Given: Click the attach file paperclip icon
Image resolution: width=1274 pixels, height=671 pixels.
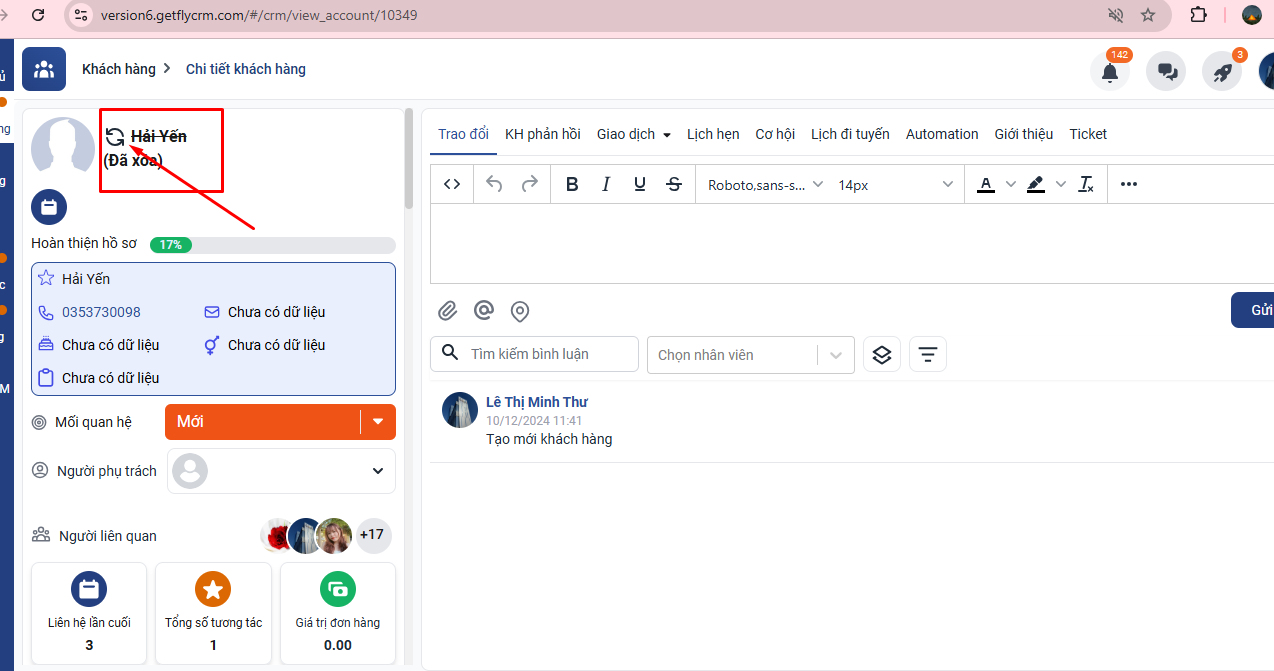Looking at the screenshot, I should (447, 311).
